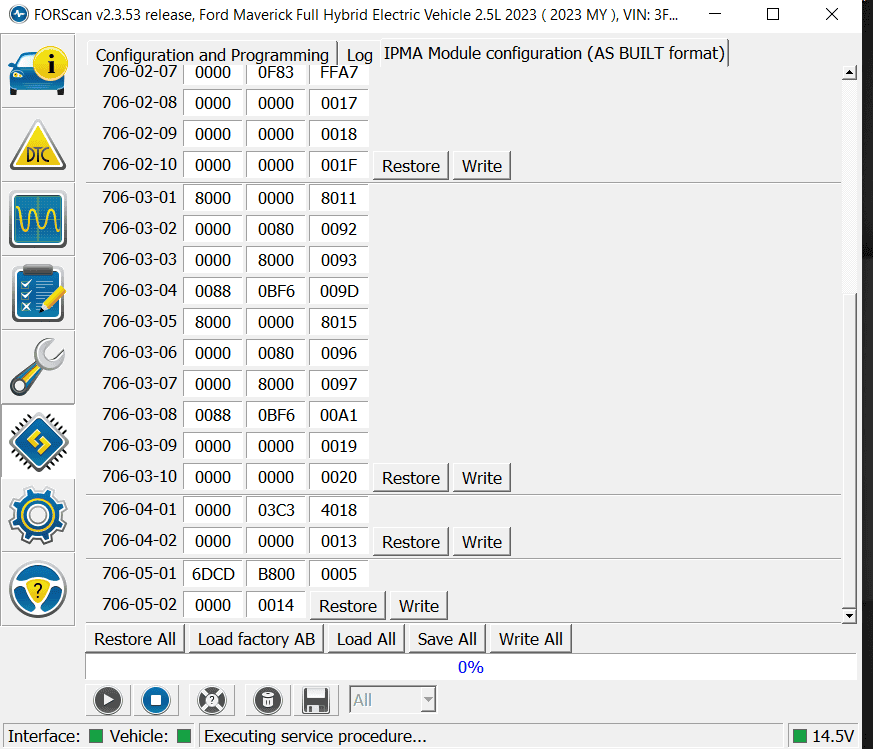Image resolution: width=873 pixels, height=749 pixels.
Task: Edit the 009D field in 706-03-04
Action: [339, 291]
